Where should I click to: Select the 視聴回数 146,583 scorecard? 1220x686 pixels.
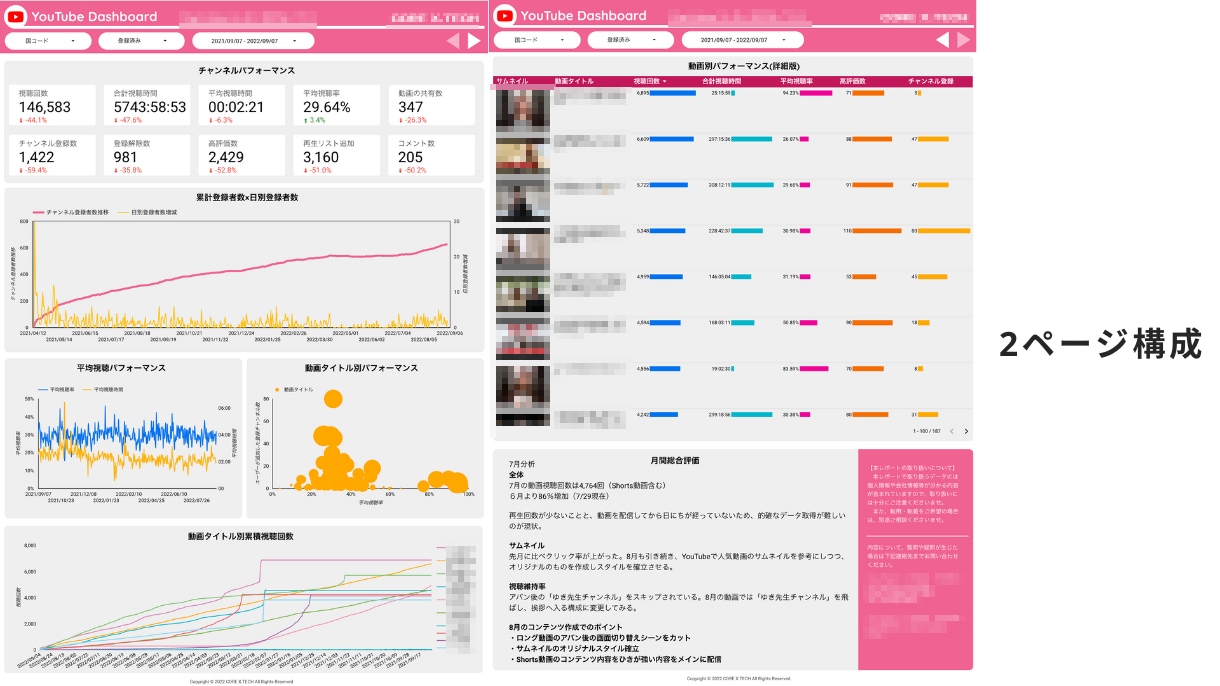coord(53,105)
